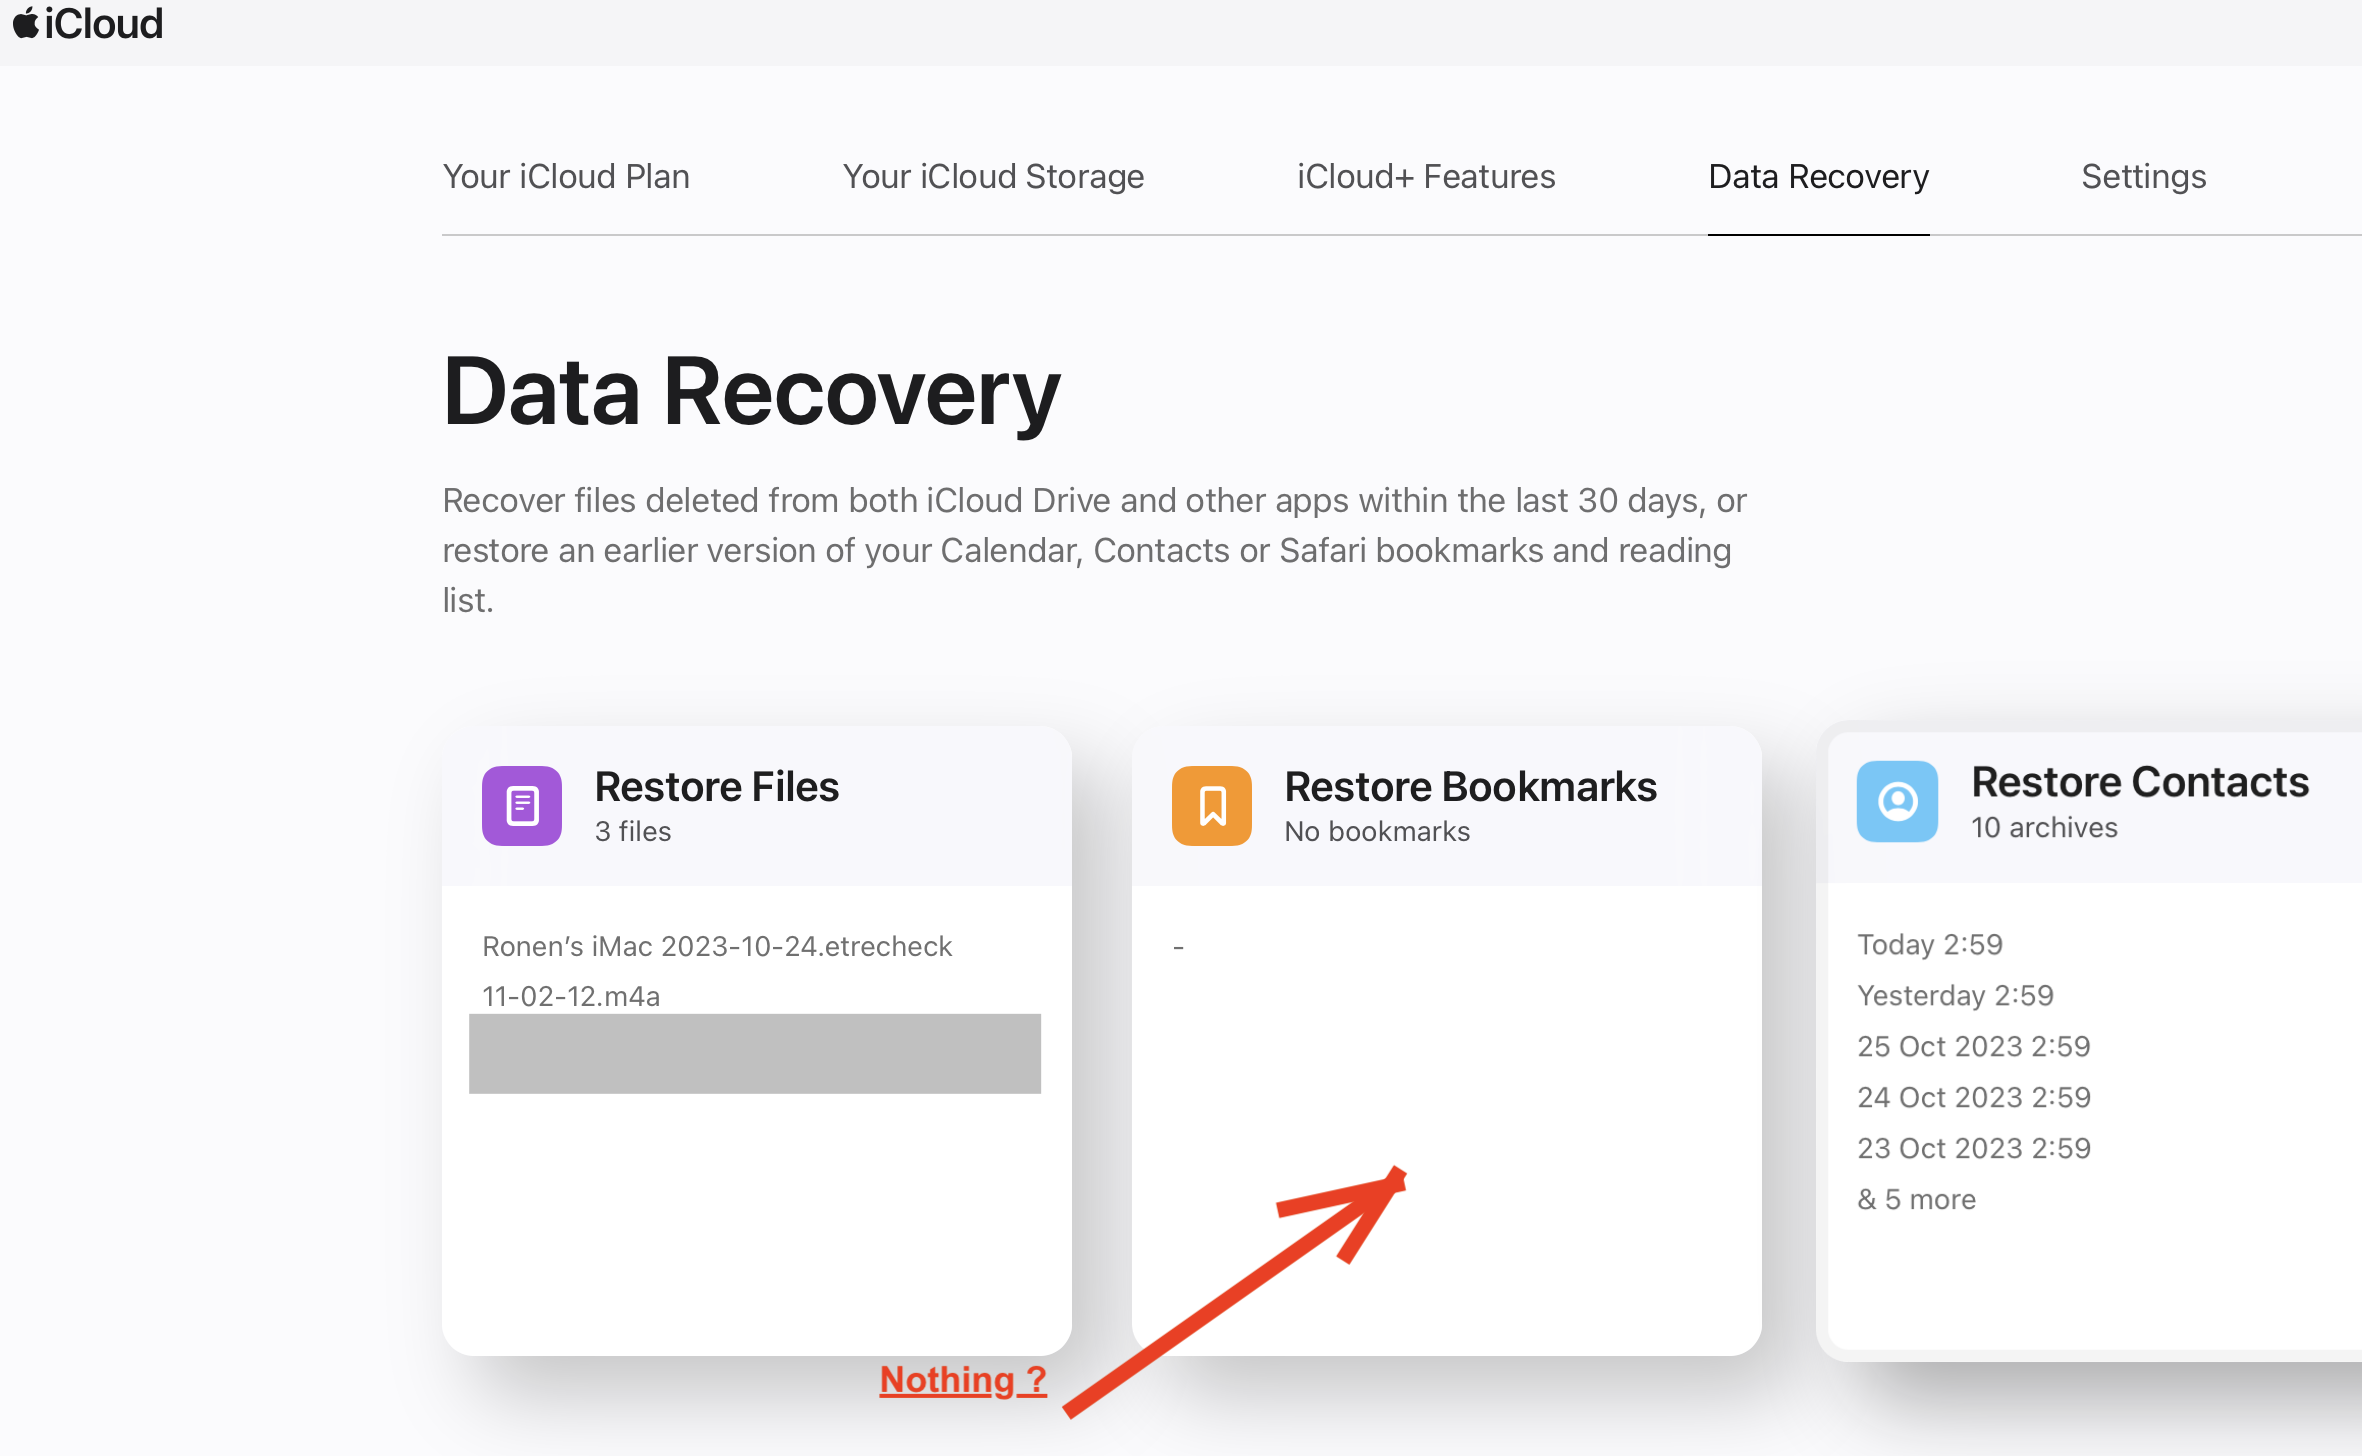2362x1456 pixels.
Task: Click the orange Restore Bookmarks icon
Action: point(1211,805)
